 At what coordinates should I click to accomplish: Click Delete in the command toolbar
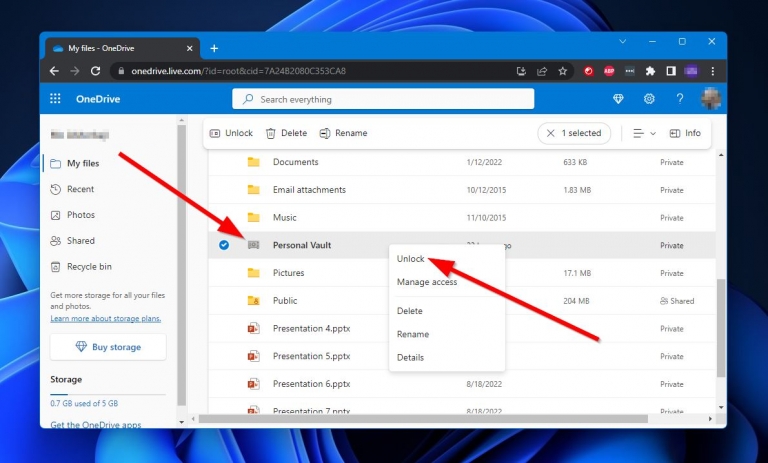point(286,133)
